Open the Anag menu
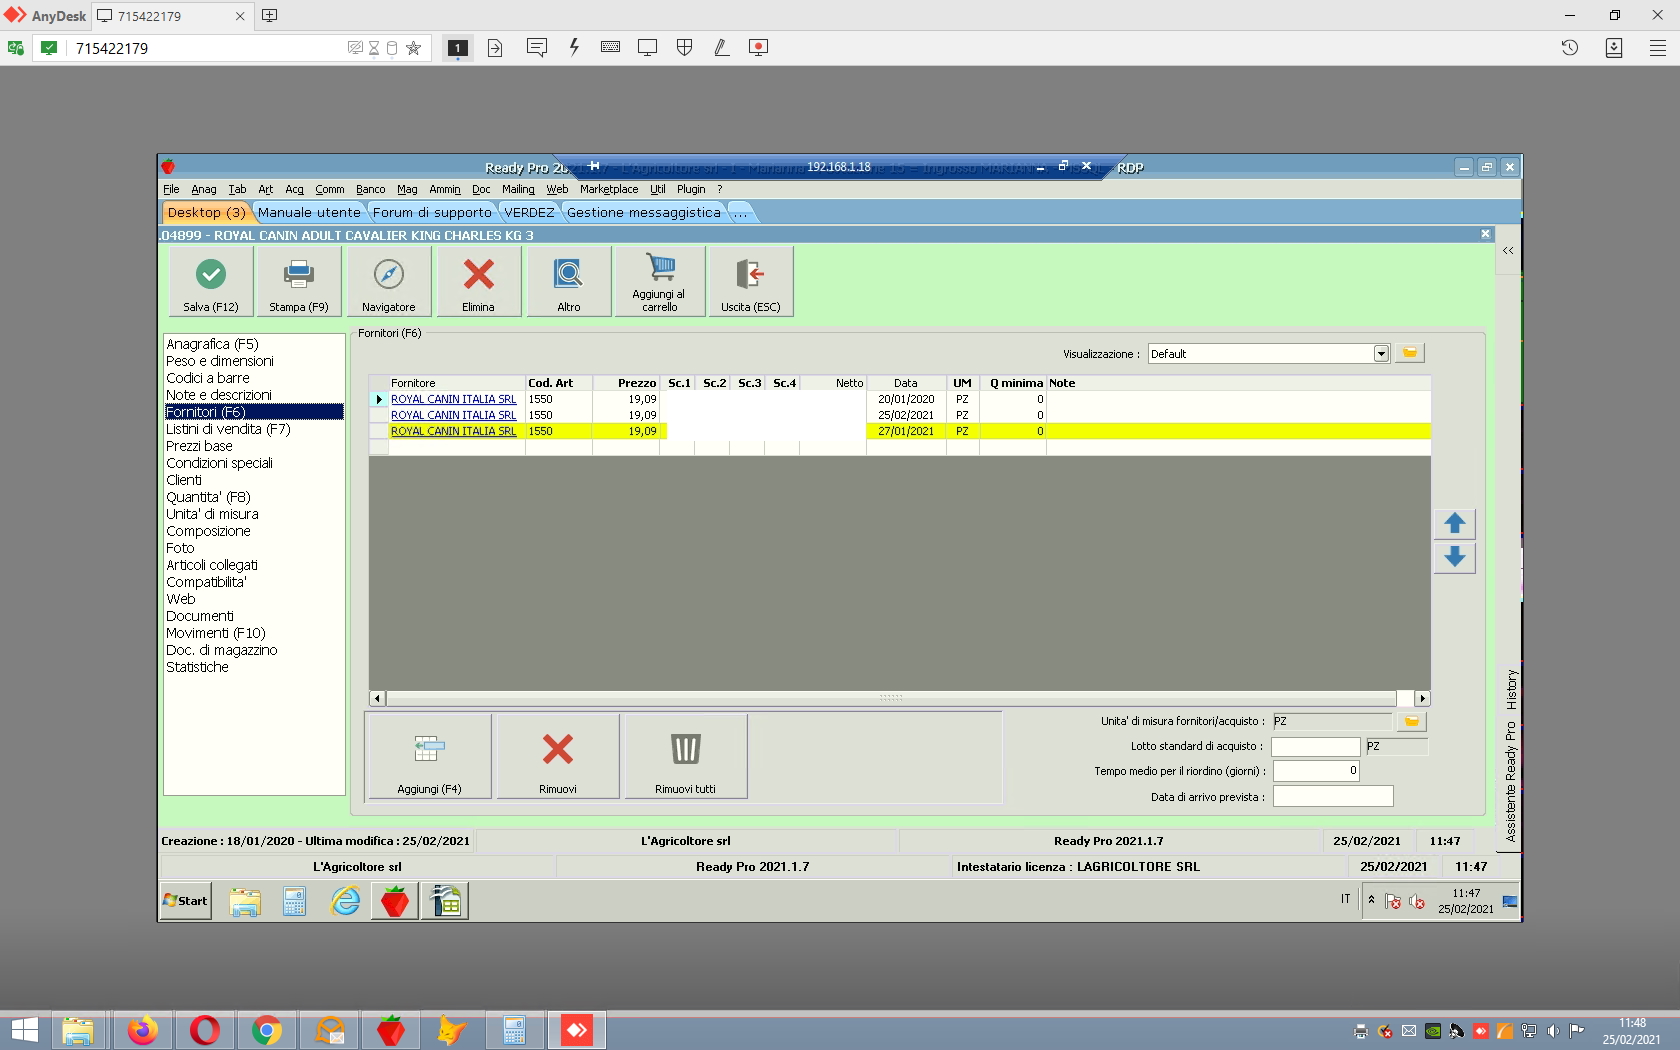Screen dimensions: 1680x1050 point(204,189)
